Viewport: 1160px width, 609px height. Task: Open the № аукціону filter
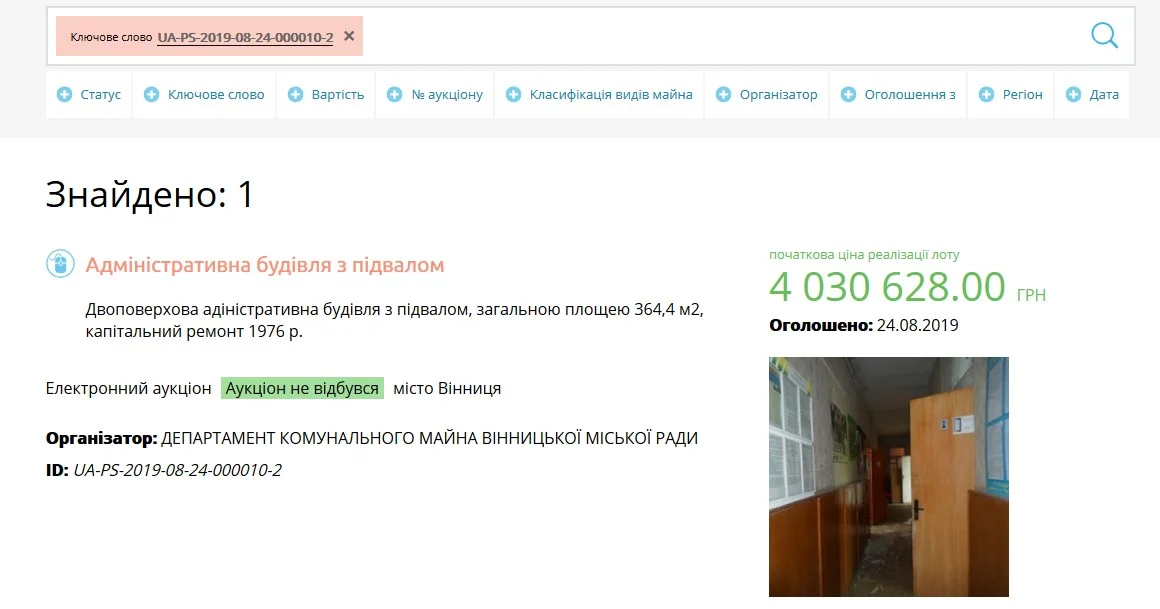(x=435, y=95)
